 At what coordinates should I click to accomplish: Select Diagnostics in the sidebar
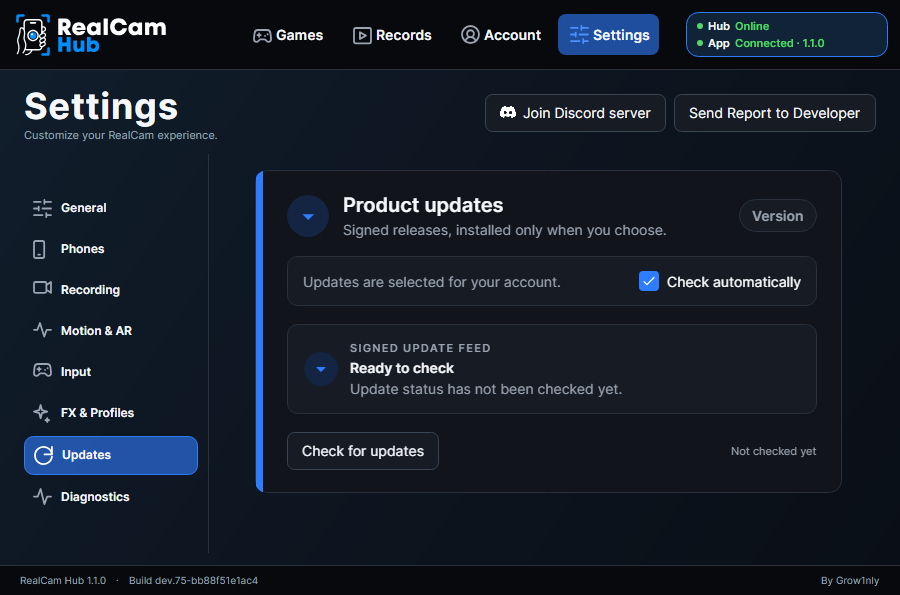[111, 496]
